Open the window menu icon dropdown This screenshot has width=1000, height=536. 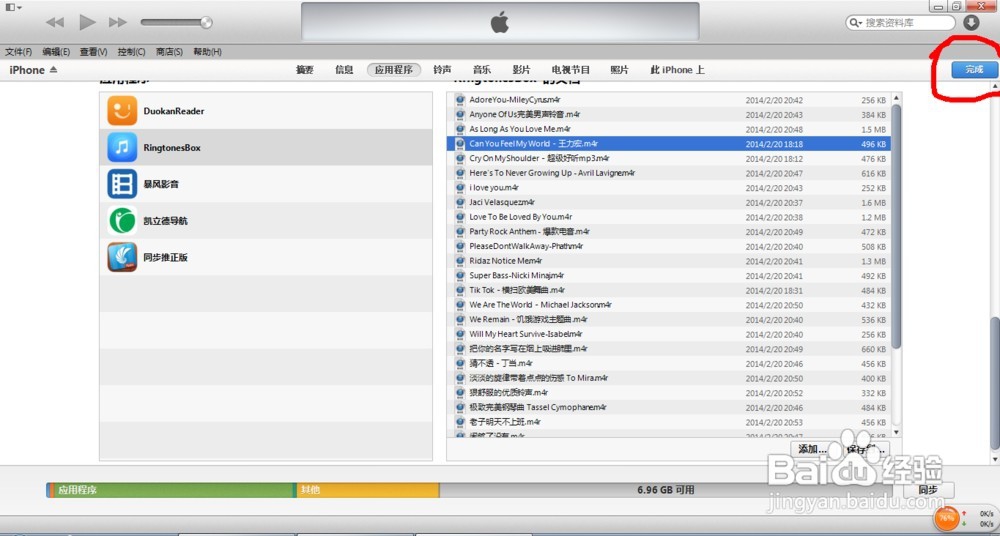pos(13,7)
